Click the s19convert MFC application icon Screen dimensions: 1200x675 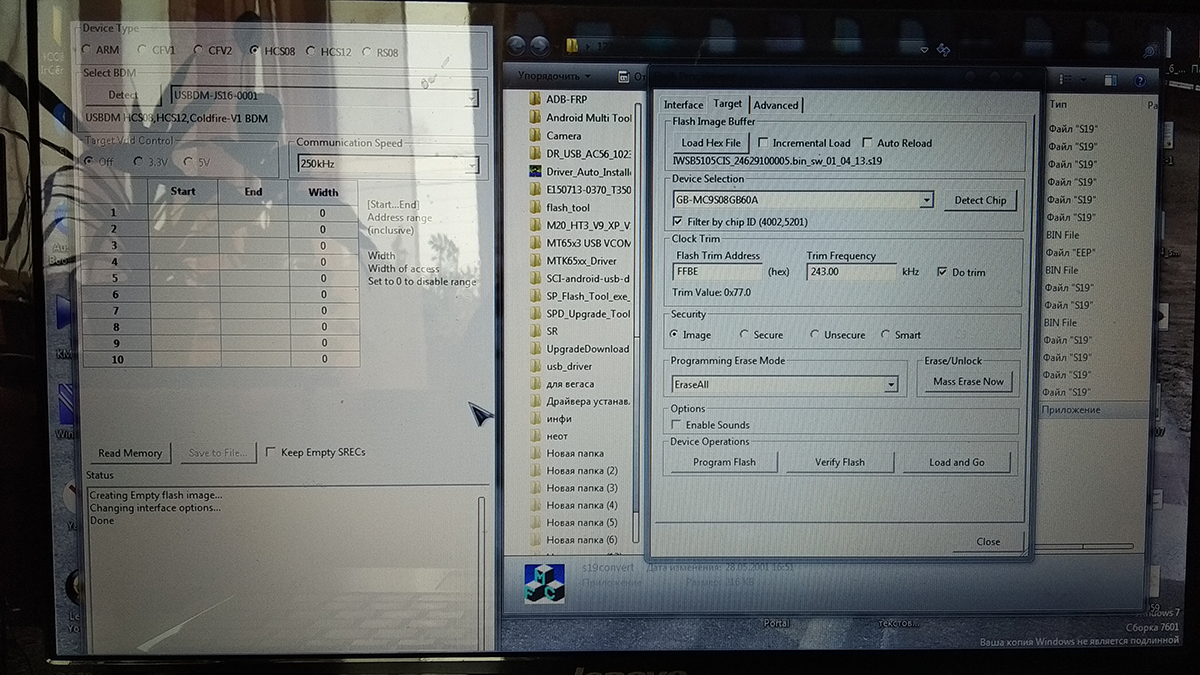click(x=545, y=583)
